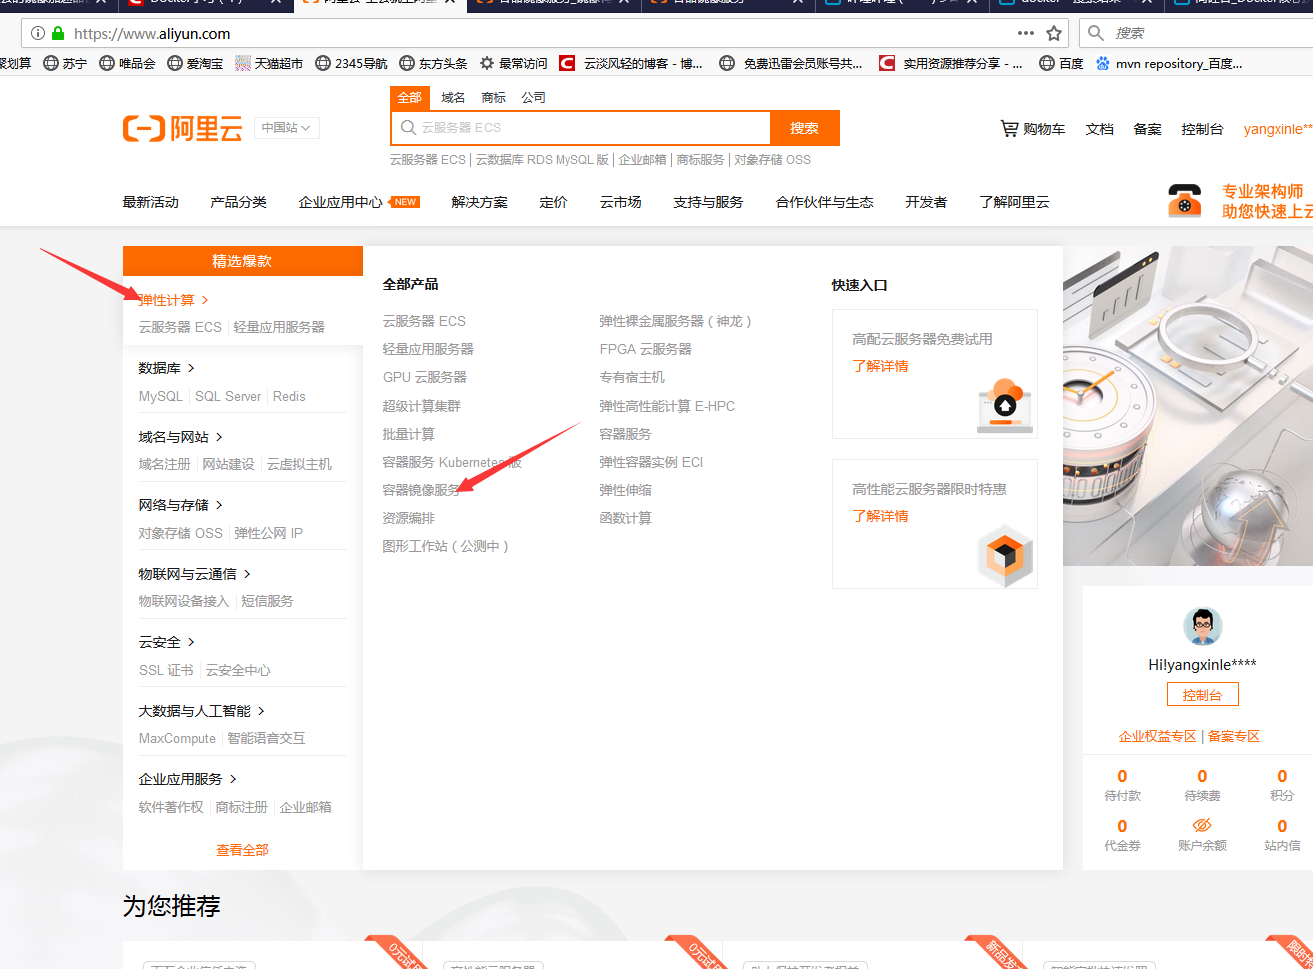The width and height of the screenshot is (1313, 969).
Task: Click 查看全部 link at the category list bottom
Action: (x=243, y=850)
